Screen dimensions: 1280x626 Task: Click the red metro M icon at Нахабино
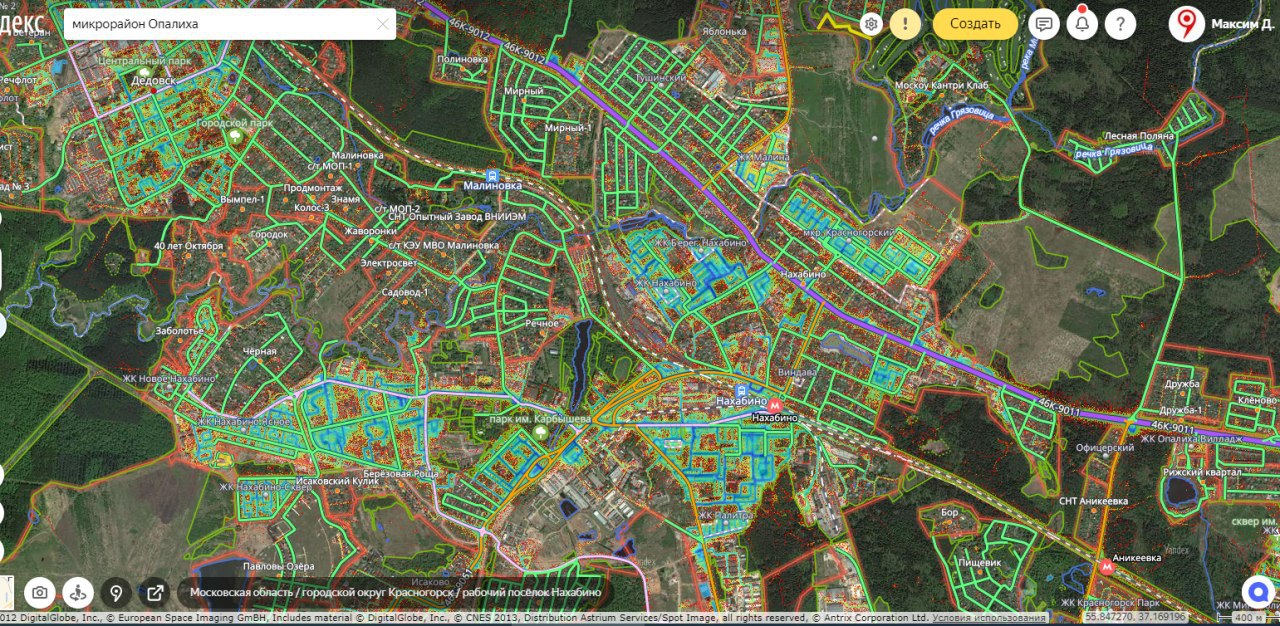click(773, 405)
